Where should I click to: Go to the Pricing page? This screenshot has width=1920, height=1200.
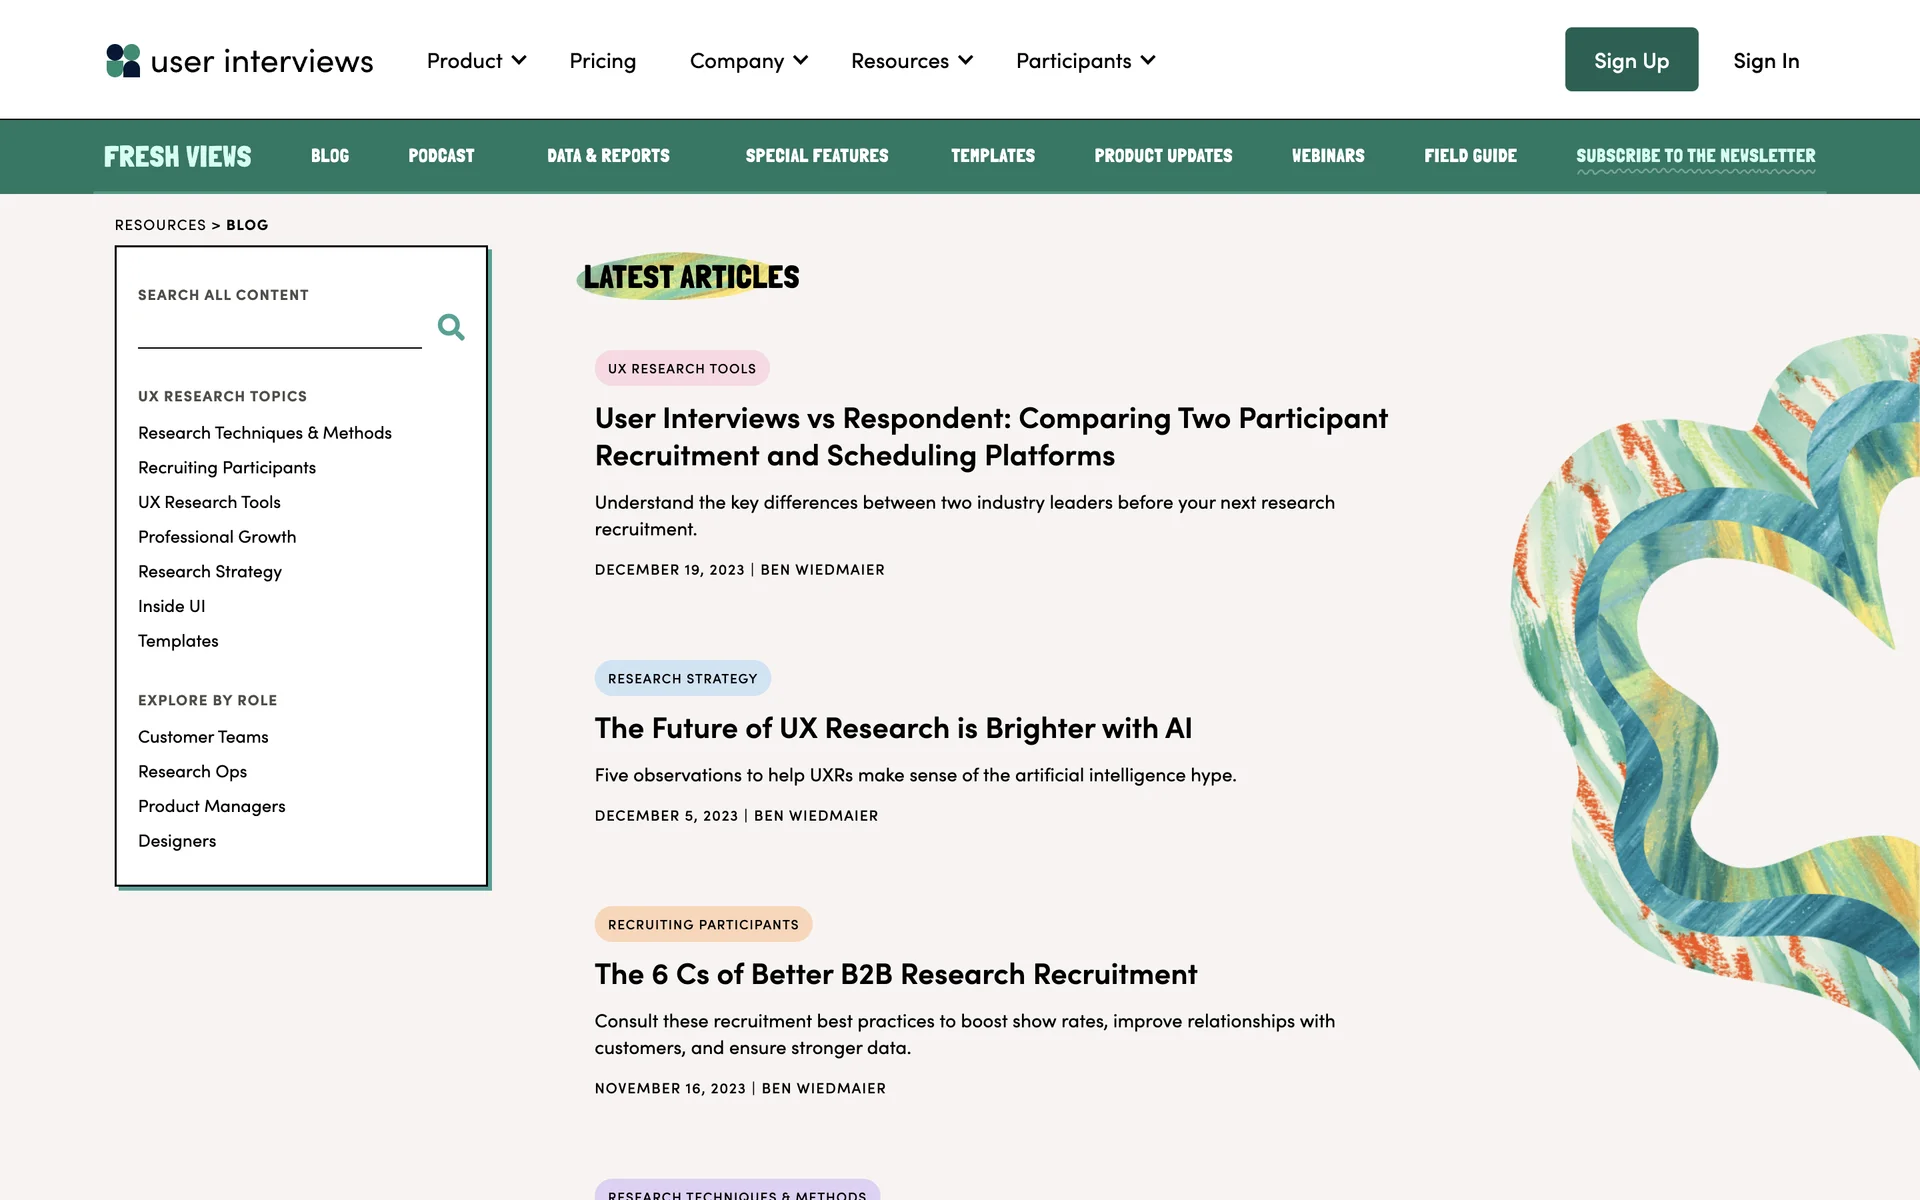(x=603, y=61)
